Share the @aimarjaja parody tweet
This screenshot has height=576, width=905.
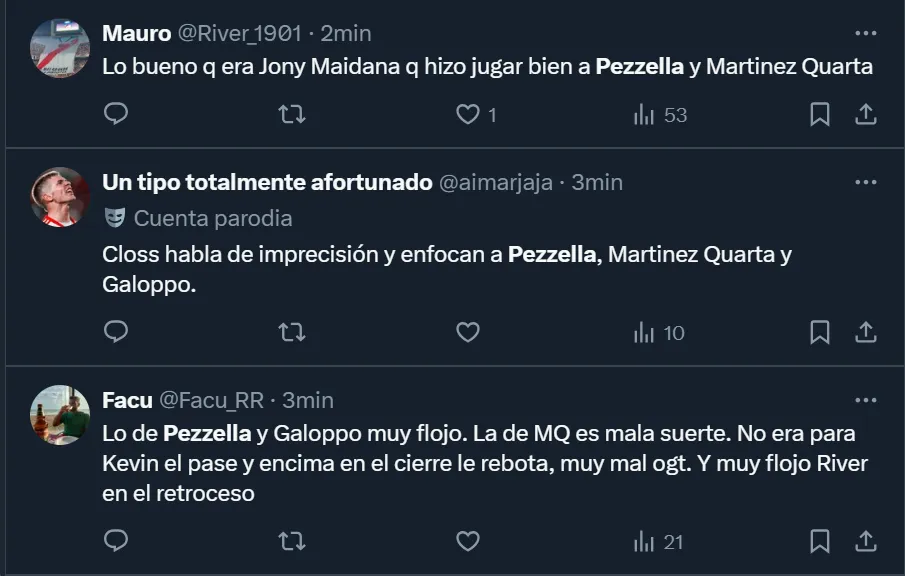tap(866, 332)
